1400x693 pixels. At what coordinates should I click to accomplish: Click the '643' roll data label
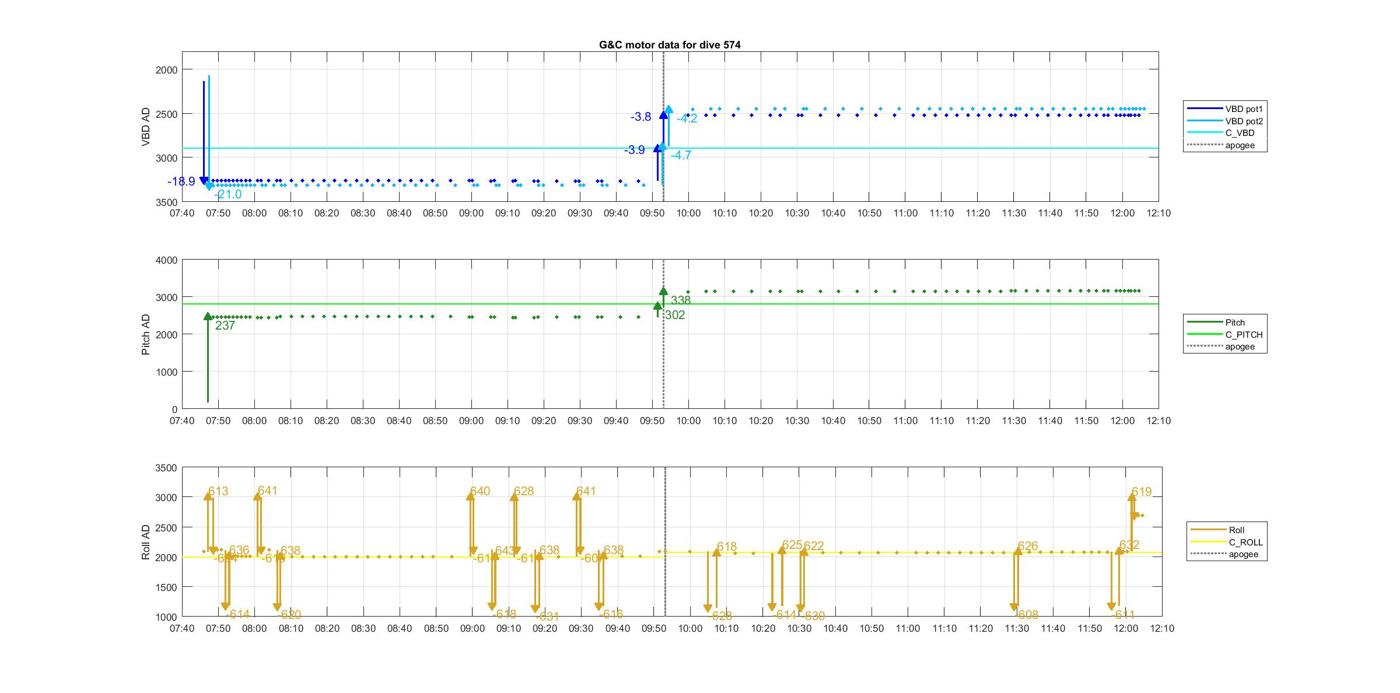coord(505,551)
